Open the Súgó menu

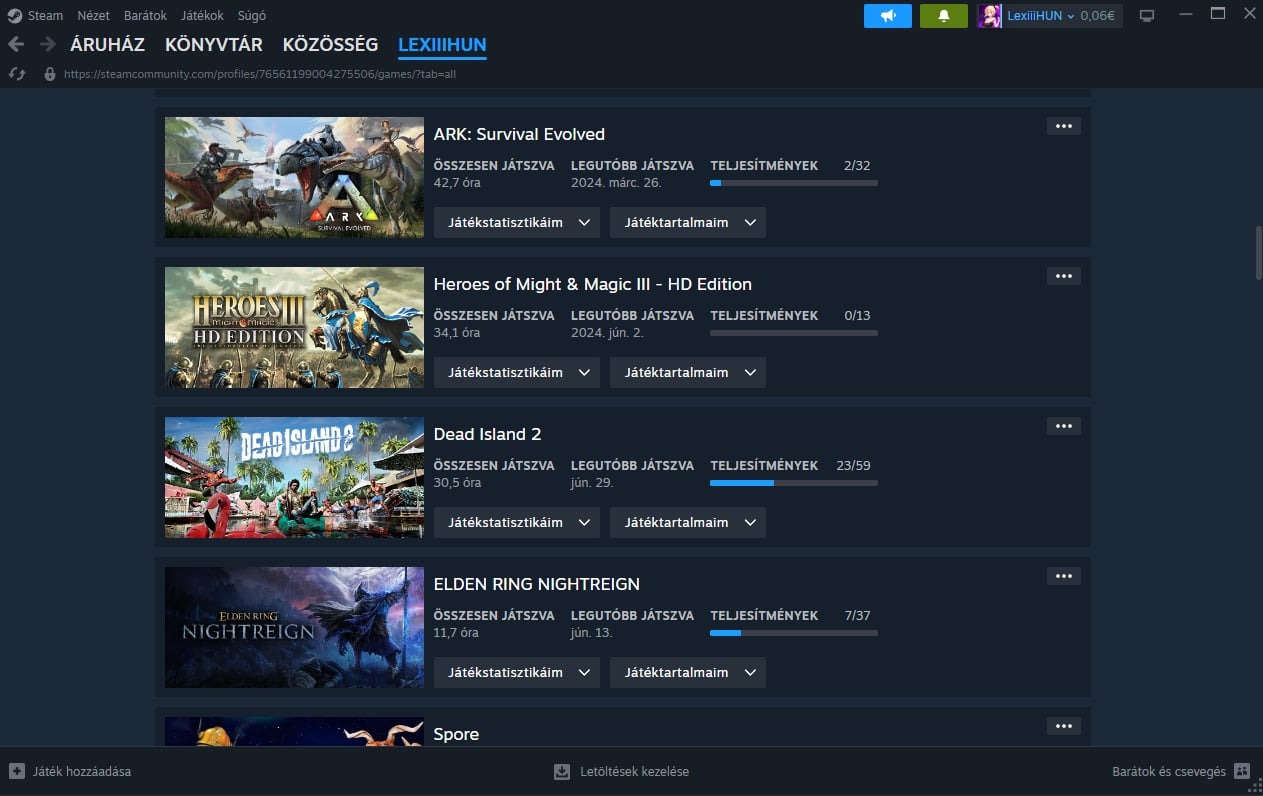tap(252, 16)
